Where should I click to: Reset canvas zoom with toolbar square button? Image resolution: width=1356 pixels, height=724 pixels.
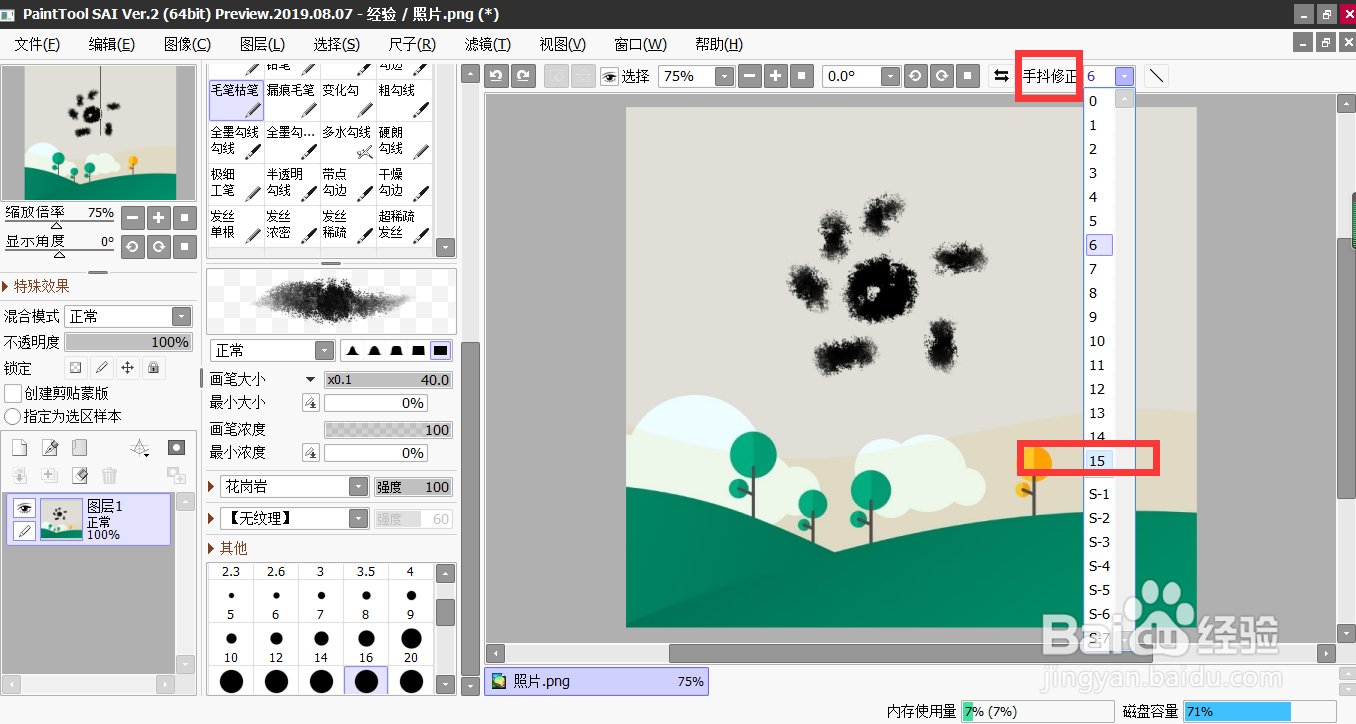pos(802,76)
